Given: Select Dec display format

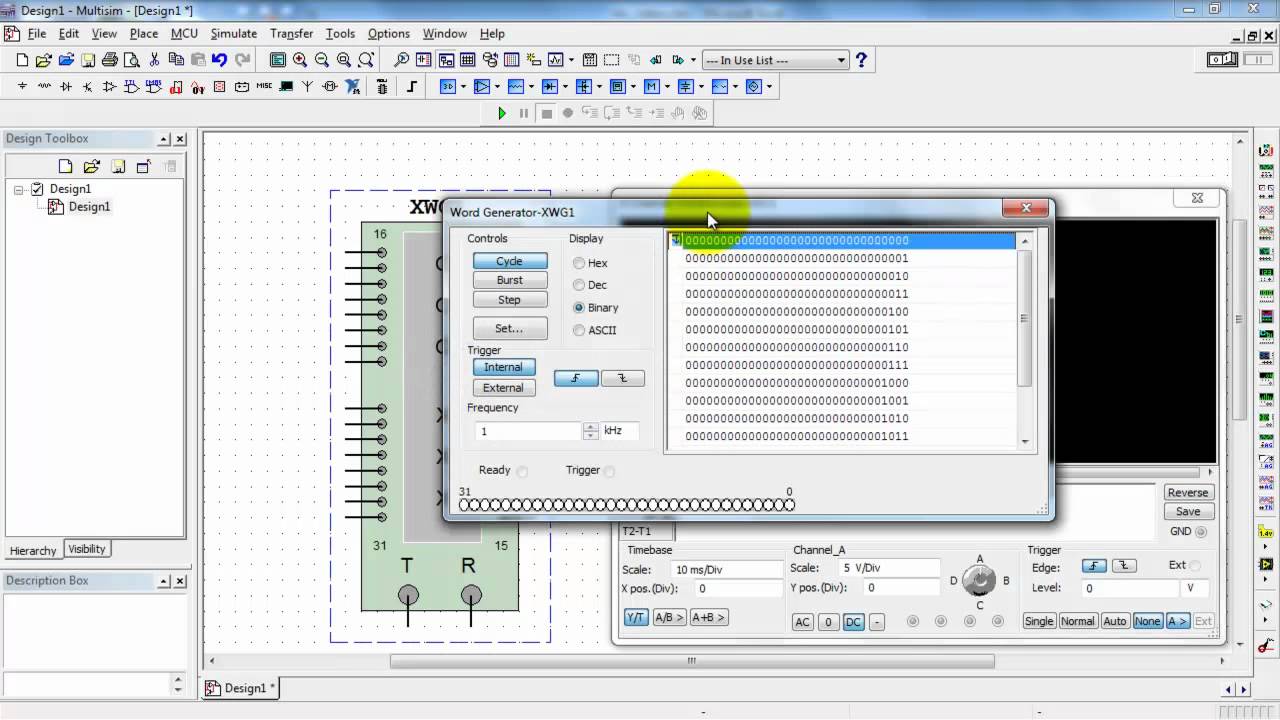Looking at the screenshot, I should tap(579, 285).
